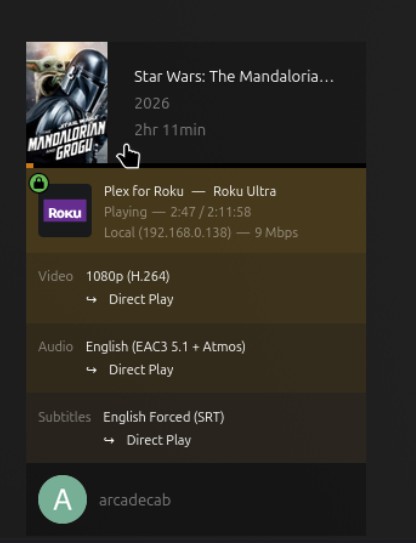Click the arrow icon beside Video Direct Play
Viewport: 416px width, 543px height.
click(x=91, y=300)
